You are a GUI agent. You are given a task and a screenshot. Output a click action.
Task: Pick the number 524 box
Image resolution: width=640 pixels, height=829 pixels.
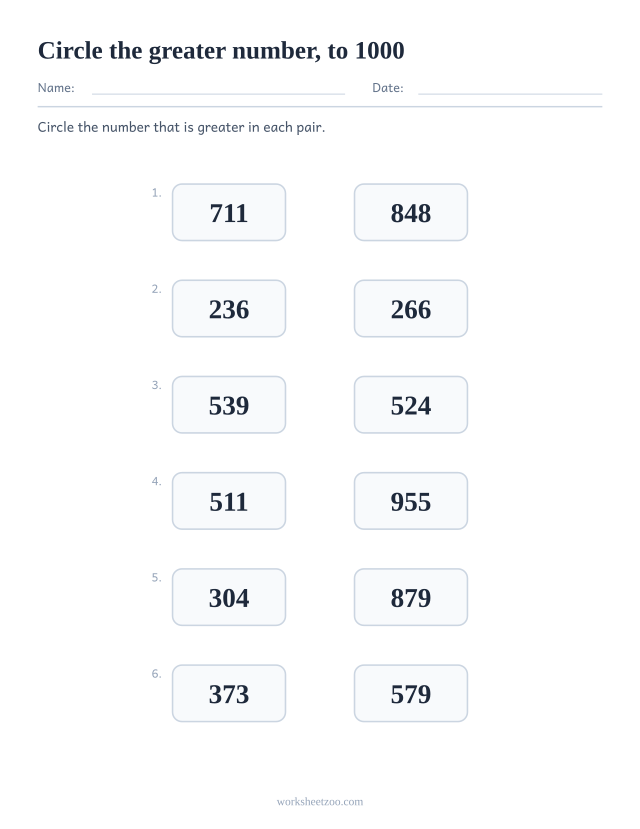pyautogui.click(x=411, y=405)
